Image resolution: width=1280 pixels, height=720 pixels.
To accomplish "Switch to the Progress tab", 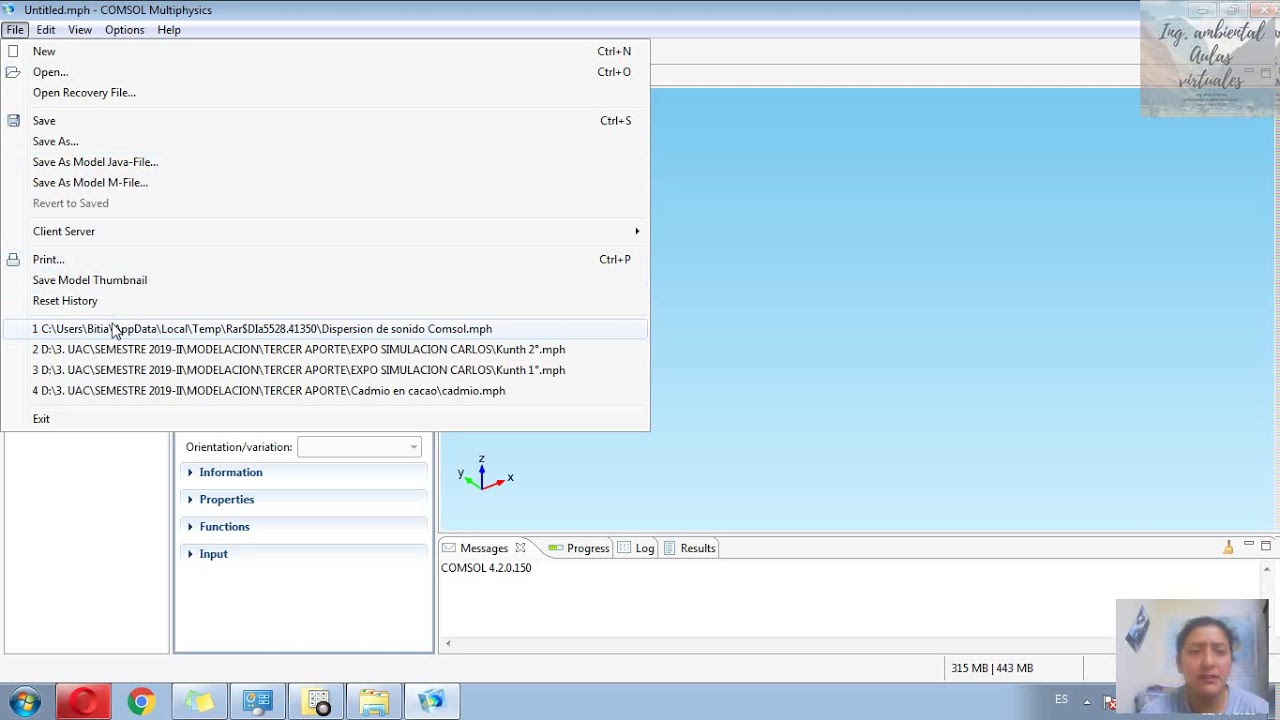I will [579, 548].
